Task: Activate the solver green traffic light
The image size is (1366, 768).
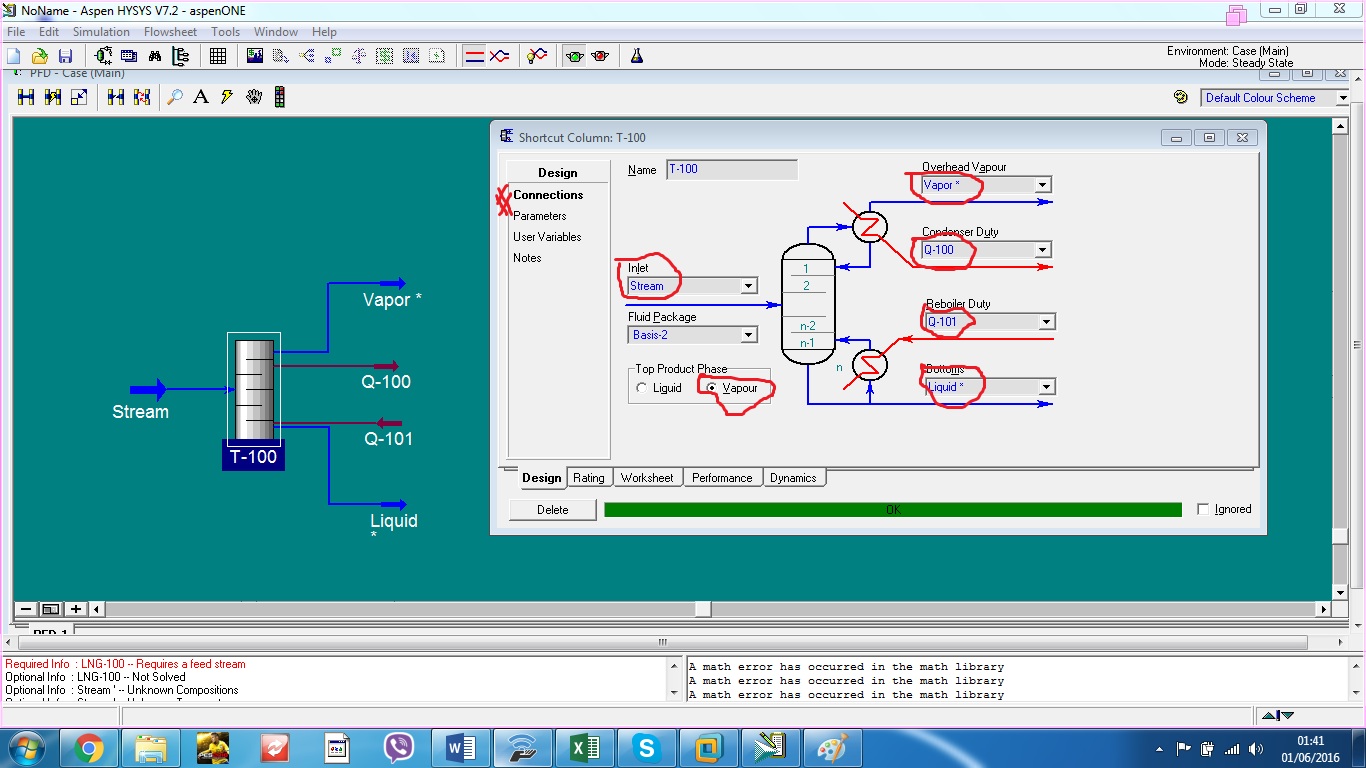Action: [x=575, y=56]
